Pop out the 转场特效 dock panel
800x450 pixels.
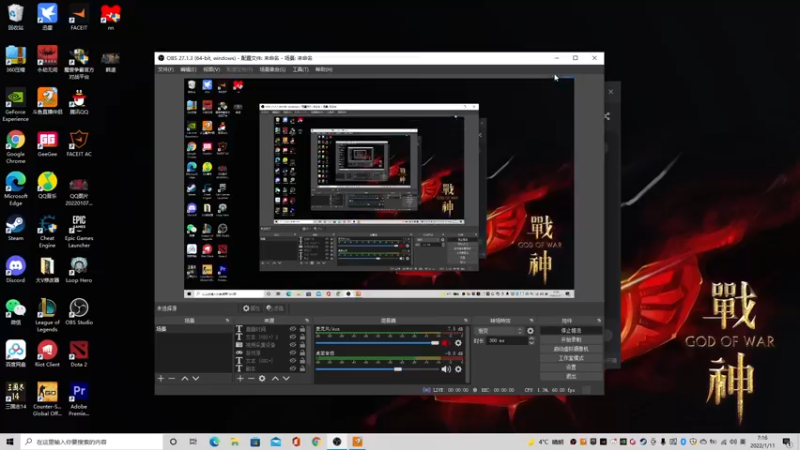[x=532, y=320]
